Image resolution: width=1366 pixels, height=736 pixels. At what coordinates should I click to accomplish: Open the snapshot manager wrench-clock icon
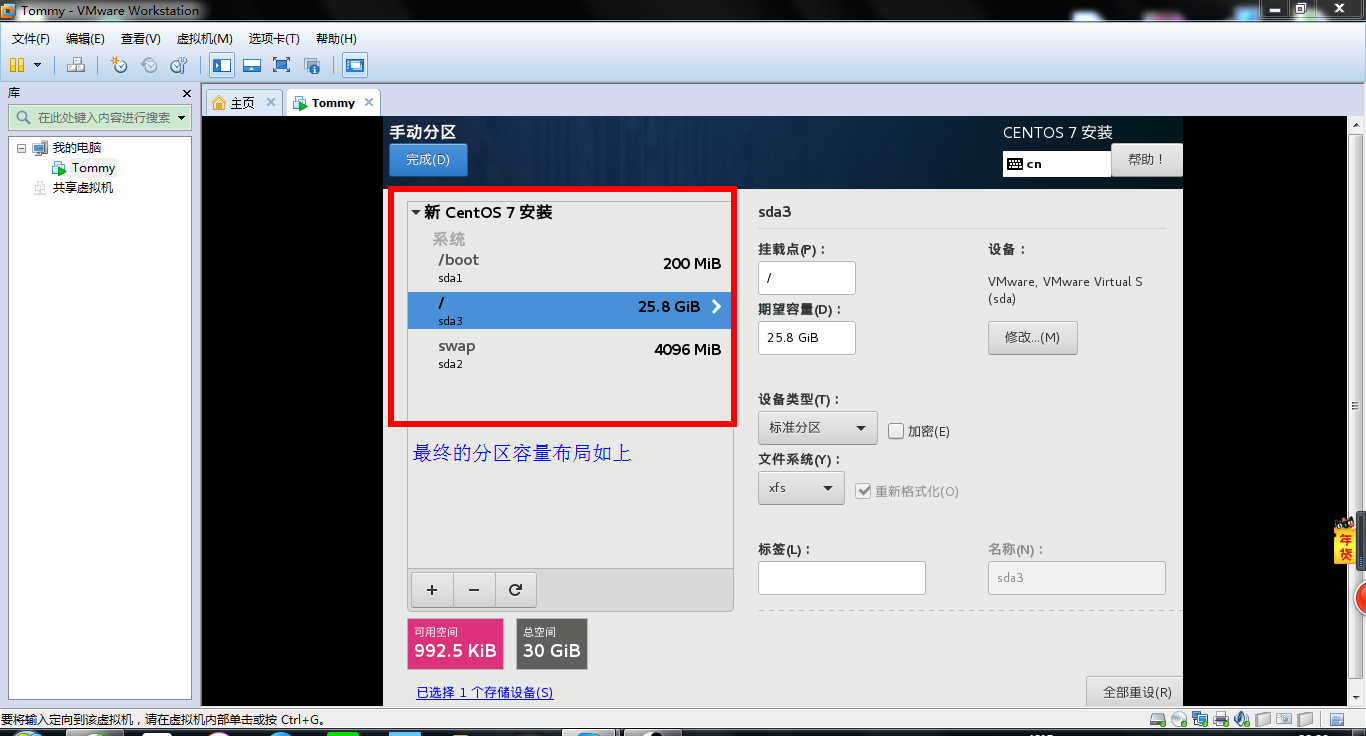(x=179, y=65)
